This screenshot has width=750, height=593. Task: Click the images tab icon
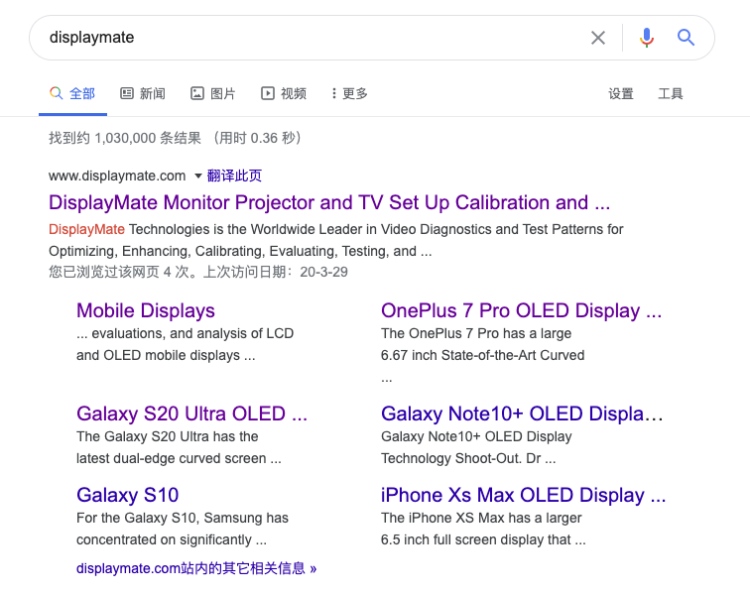[x=197, y=93]
